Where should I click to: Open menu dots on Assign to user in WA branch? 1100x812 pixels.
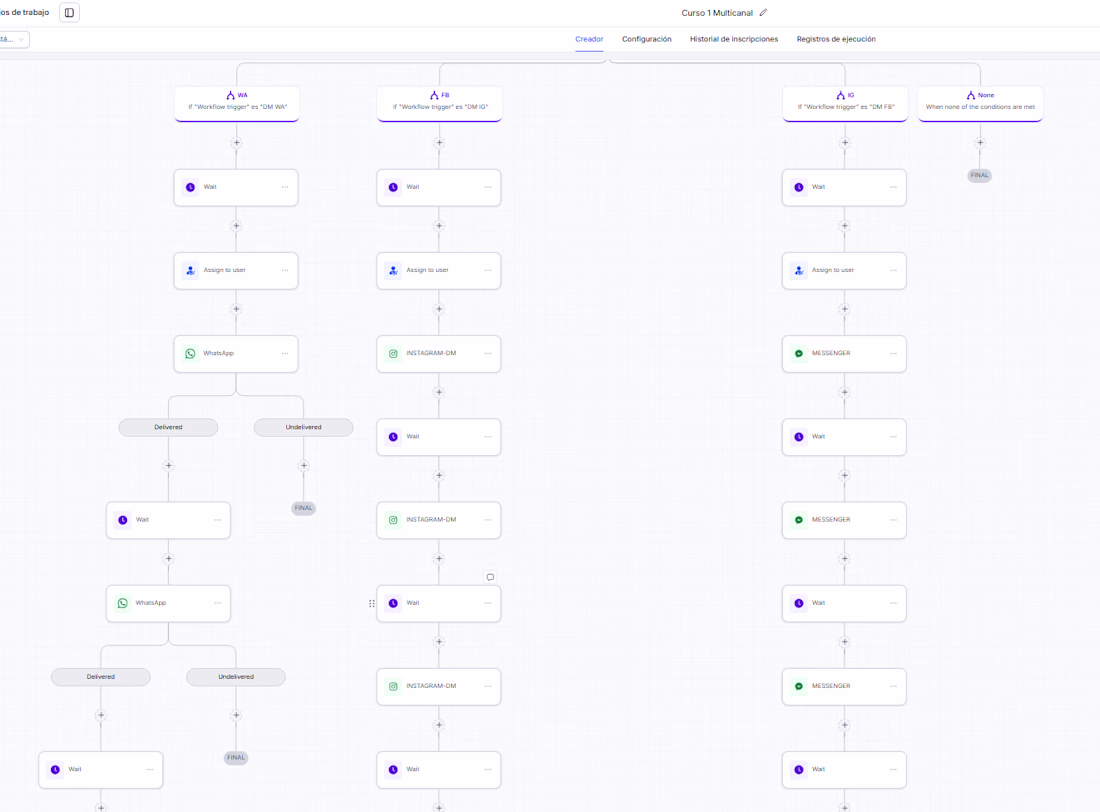tap(285, 270)
